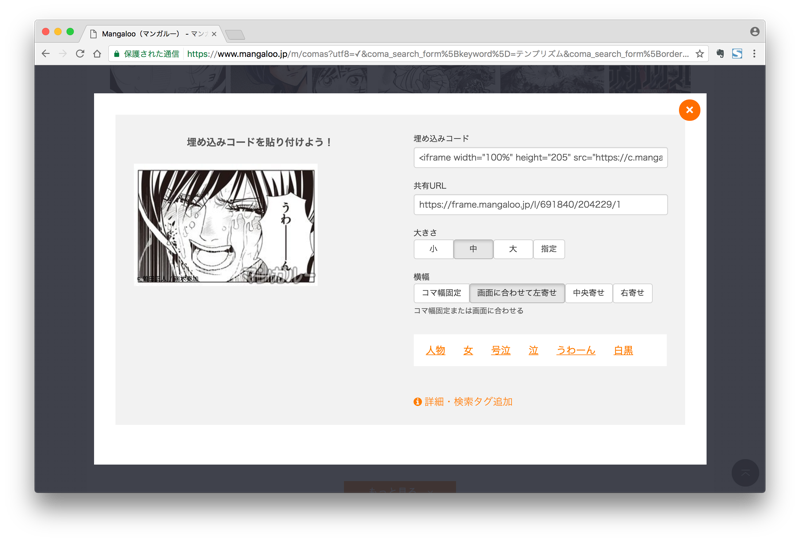
Task: Open the Evernote extension icon
Action: [720, 54]
